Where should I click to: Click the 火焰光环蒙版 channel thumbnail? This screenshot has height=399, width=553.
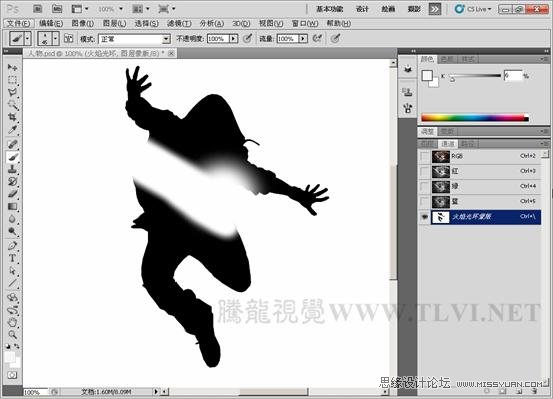click(441, 217)
